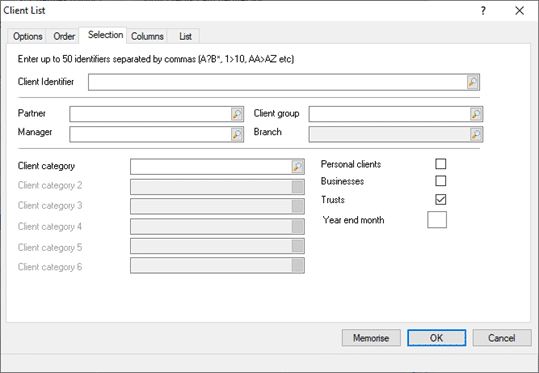Click the 'Trusts' label text
This screenshot has height=373, width=539.
click(333, 200)
